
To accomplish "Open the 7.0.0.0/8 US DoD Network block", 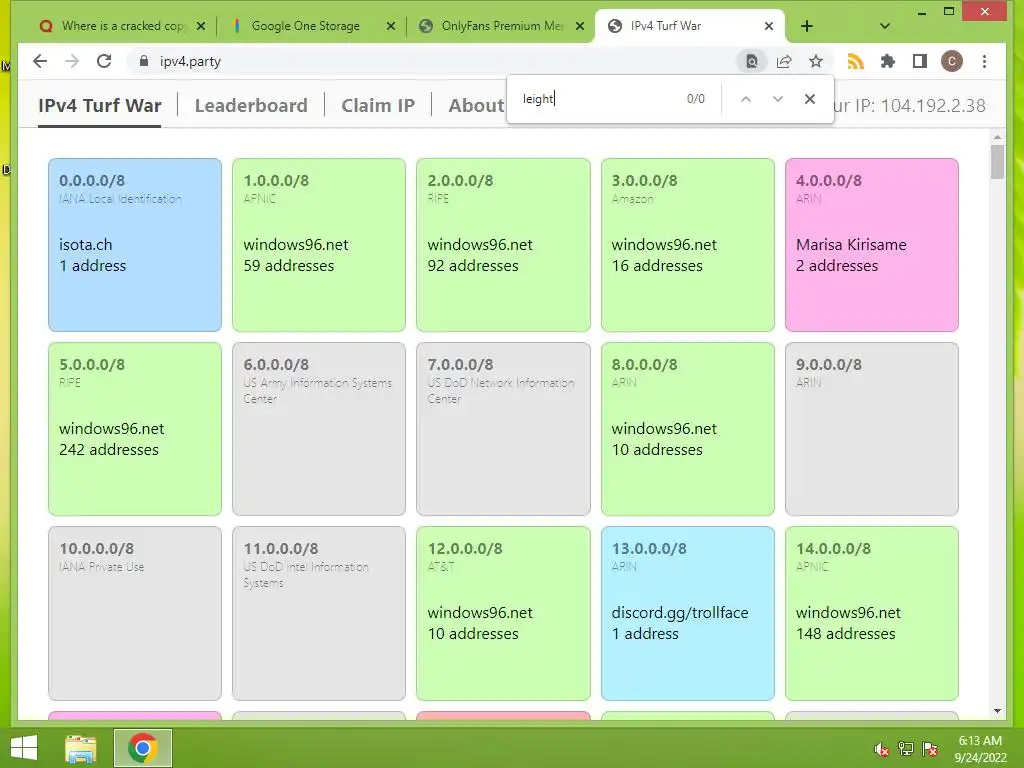I will tap(504, 429).
